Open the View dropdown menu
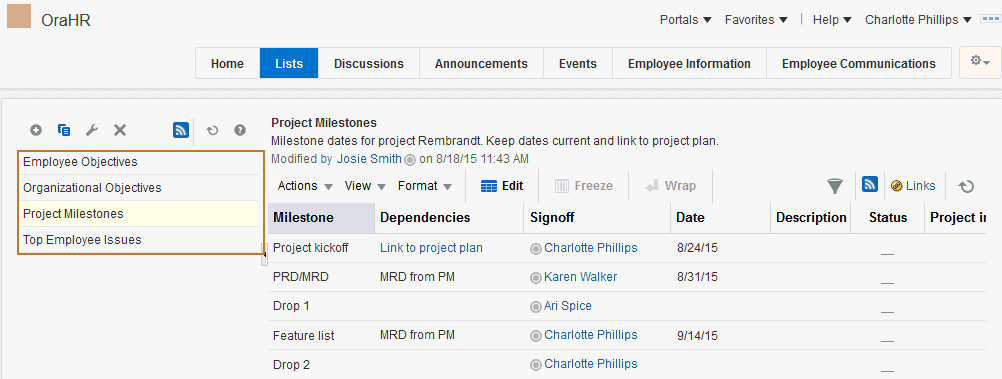The height and width of the screenshot is (379, 1002). click(365, 186)
